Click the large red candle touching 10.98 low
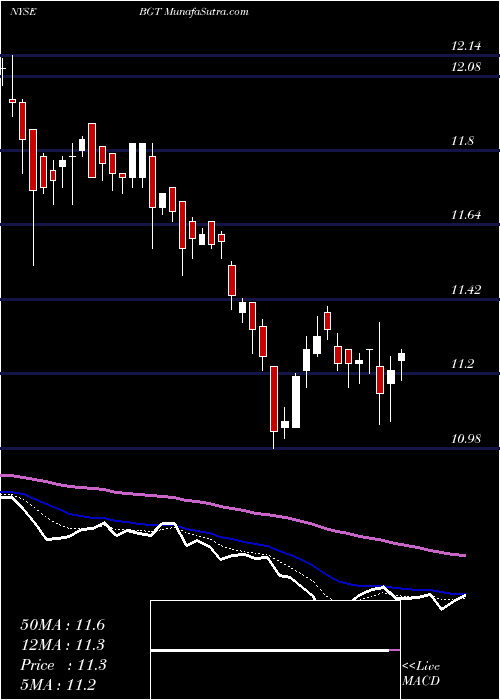500x700 pixels. pyautogui.click(x=274, y=399)
